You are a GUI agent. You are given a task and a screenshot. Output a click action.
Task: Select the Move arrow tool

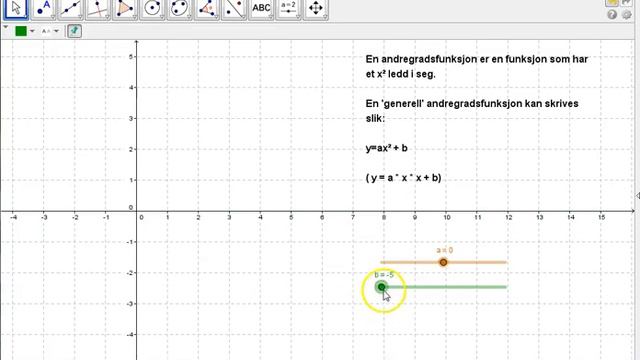pos(16,8)
